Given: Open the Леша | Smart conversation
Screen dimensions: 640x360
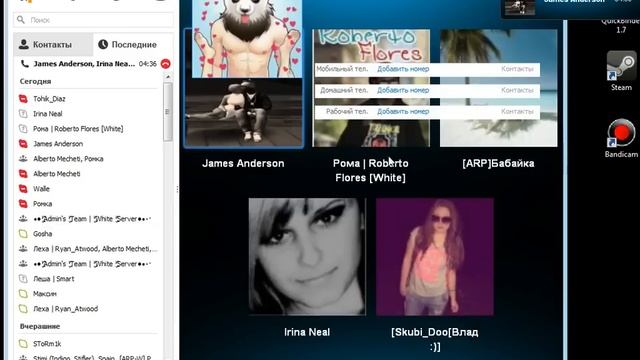Looking at the screenshot, I should (x=53, y=279).
